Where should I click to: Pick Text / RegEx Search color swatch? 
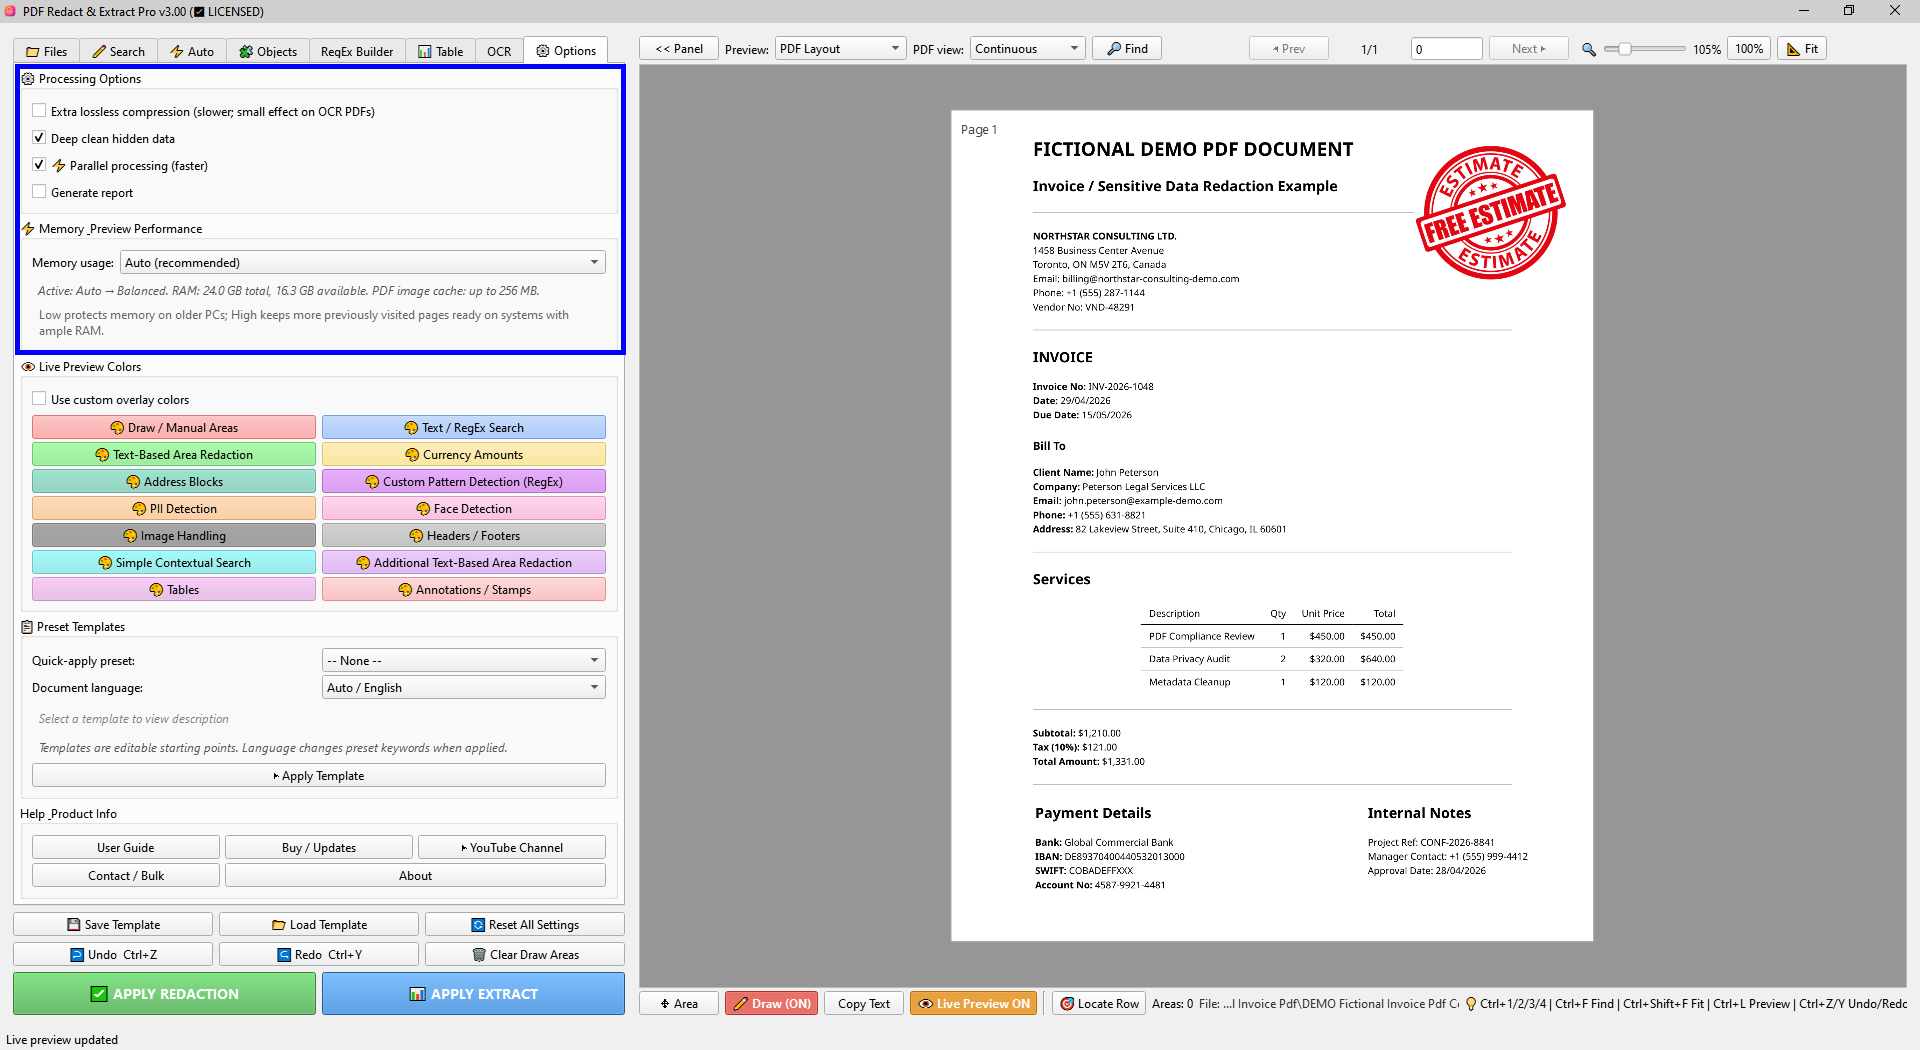[x=464, y=427]
